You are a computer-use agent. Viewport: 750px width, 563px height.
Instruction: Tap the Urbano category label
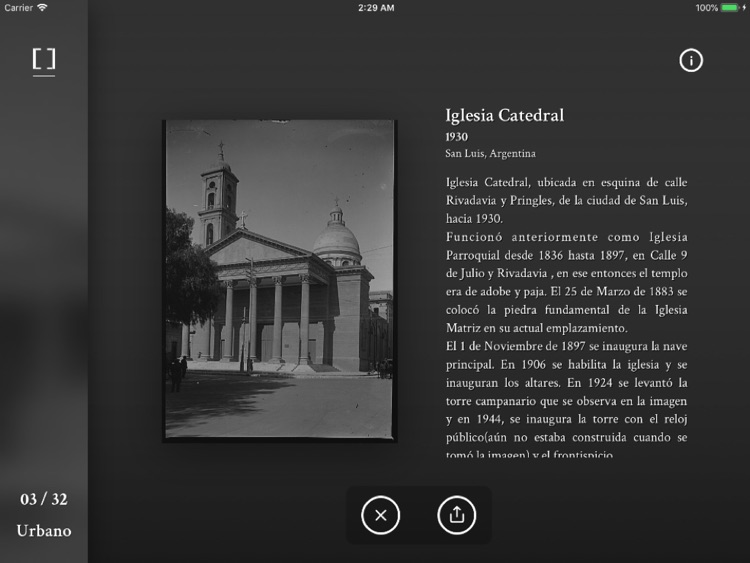(x=44, y=531)
